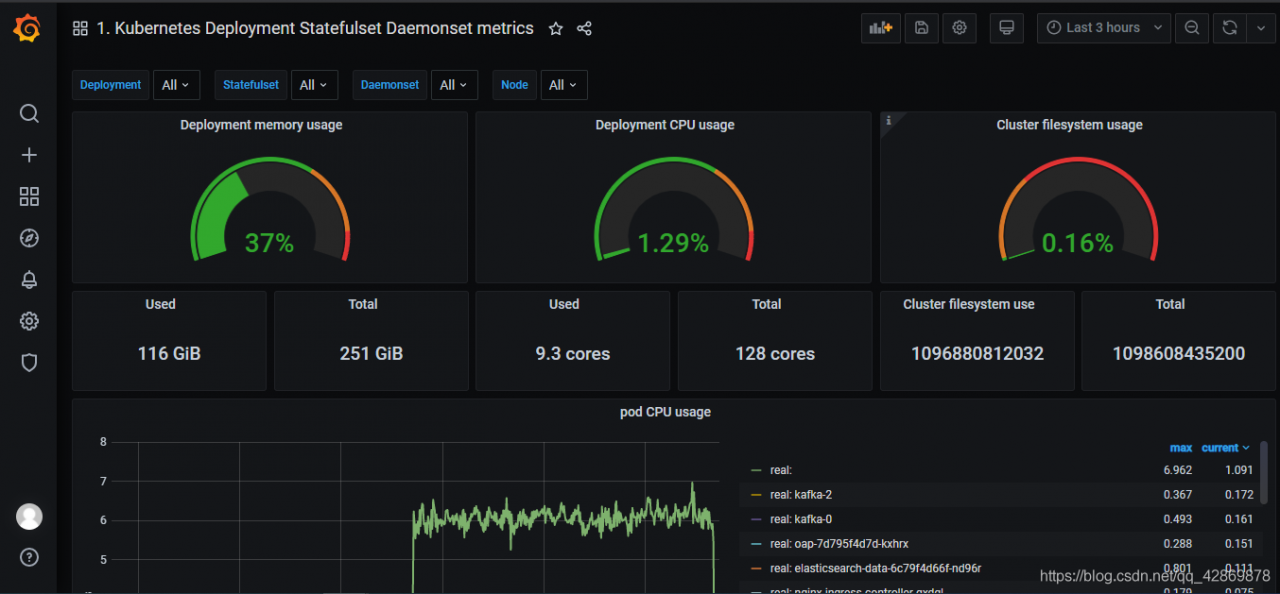The width and height of the screenshot is (1280, 594).
Task: Open Configuration gear in sidebar
Action: tap(29, 321)
